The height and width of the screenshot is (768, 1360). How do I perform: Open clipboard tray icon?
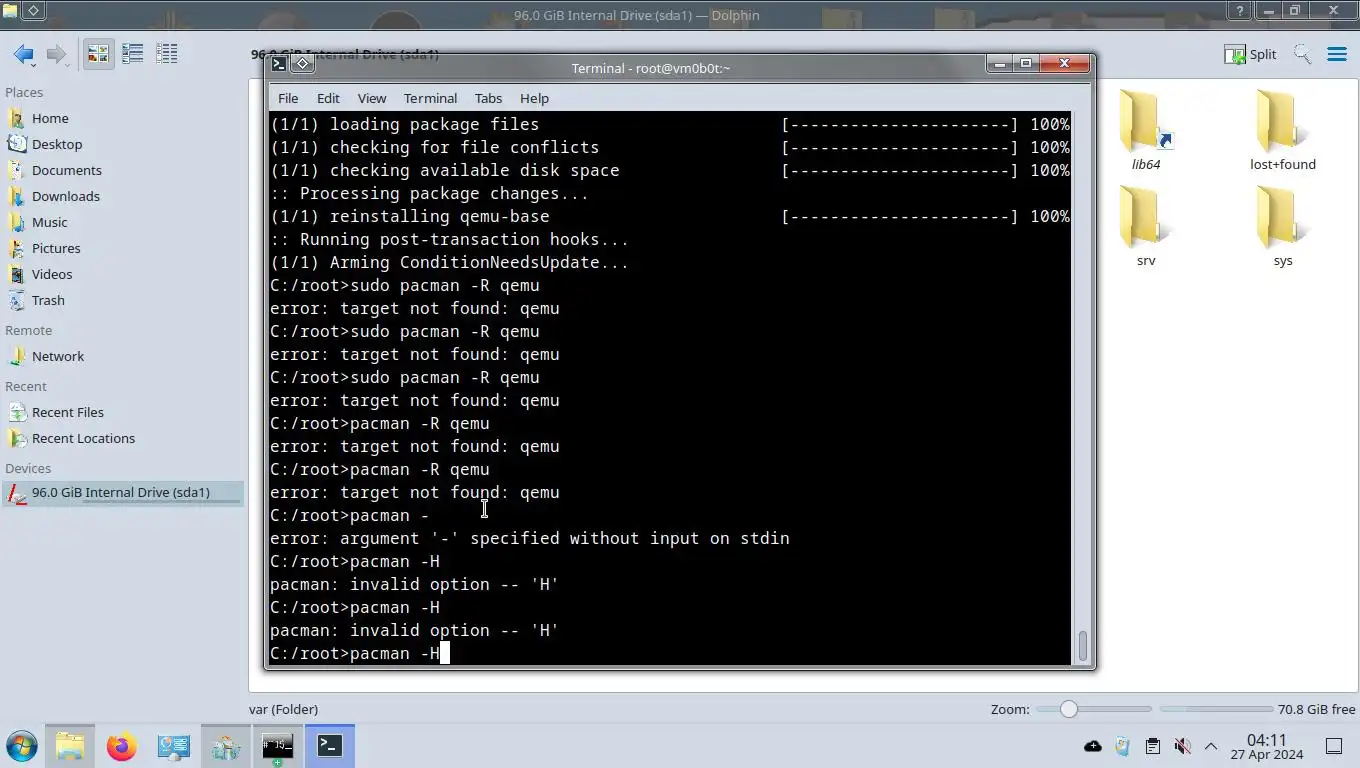[x=1152, y=746]
